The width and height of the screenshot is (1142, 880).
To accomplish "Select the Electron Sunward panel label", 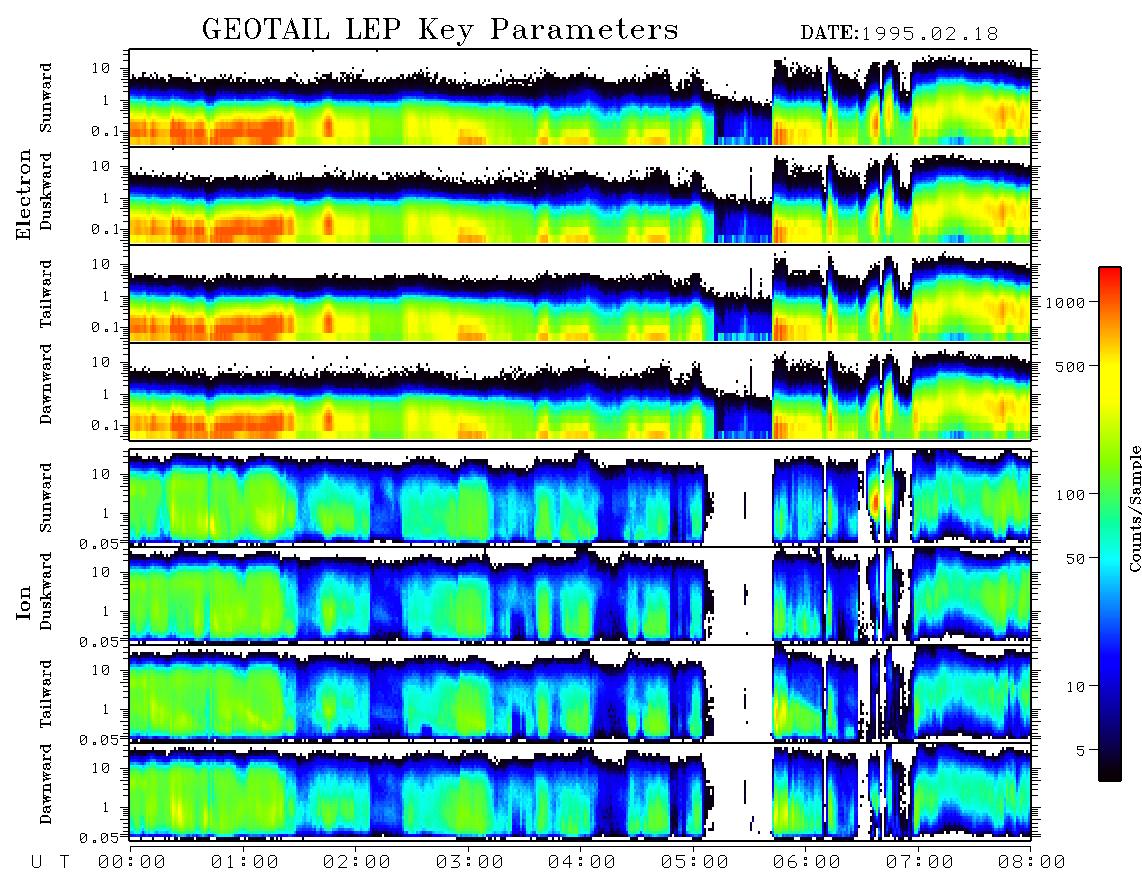I will pos(46,97).
